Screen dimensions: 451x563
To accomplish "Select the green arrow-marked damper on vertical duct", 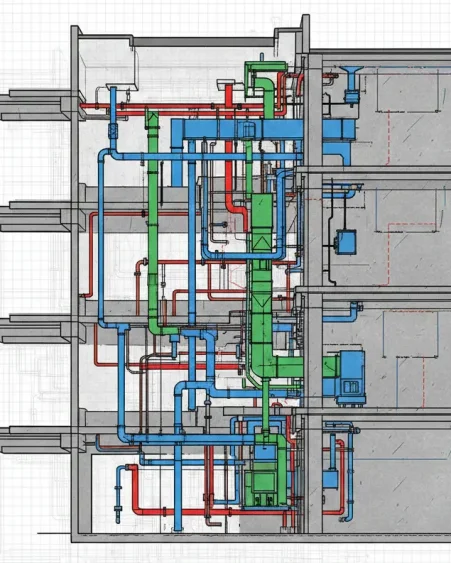I will click(x=262, y=243).
